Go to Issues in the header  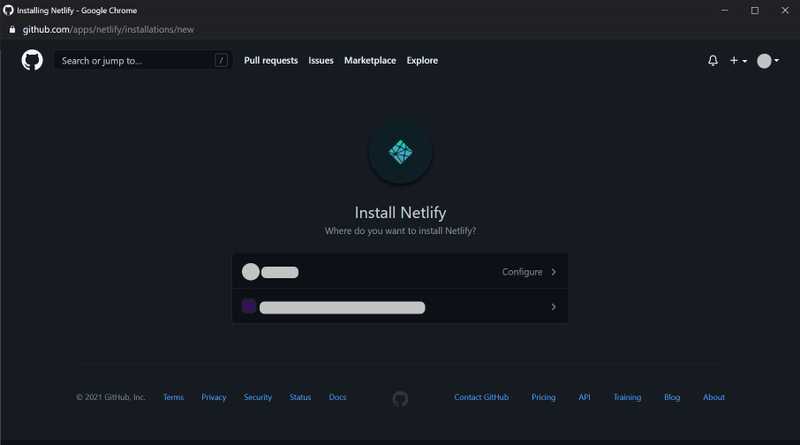(x=321, y=61)
